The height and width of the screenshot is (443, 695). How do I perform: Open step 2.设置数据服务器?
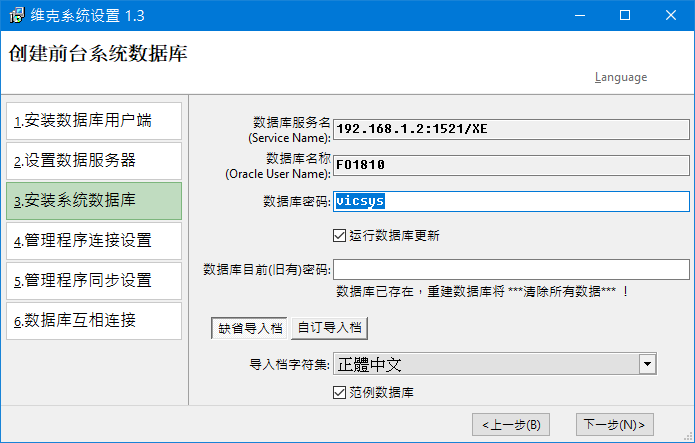point(94,161)
